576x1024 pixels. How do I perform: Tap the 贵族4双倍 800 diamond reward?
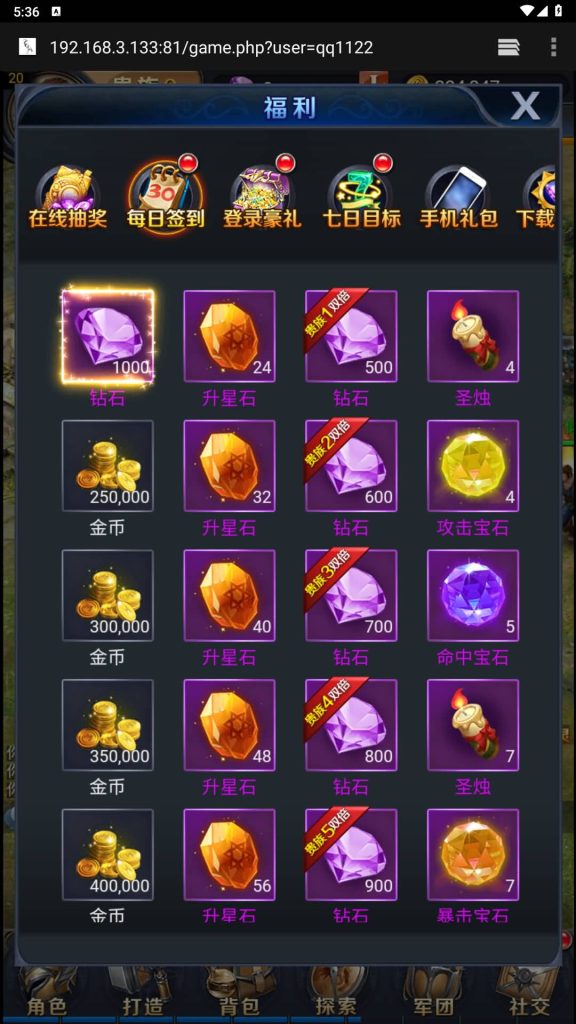pyautogui.click(x=351, y=725)
